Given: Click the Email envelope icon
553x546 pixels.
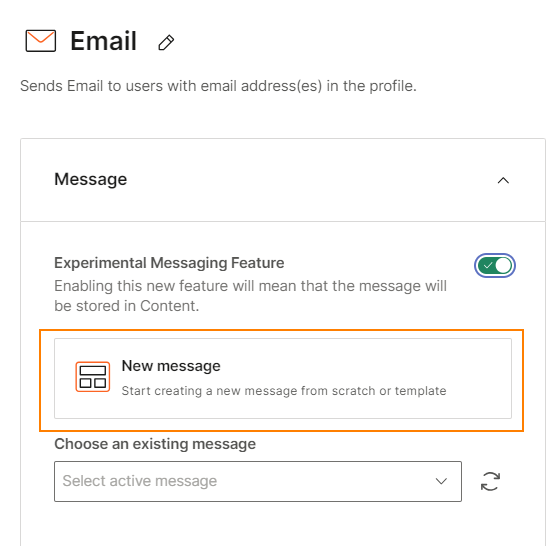Looking at the screenshot, I should [x=41, y=41].
